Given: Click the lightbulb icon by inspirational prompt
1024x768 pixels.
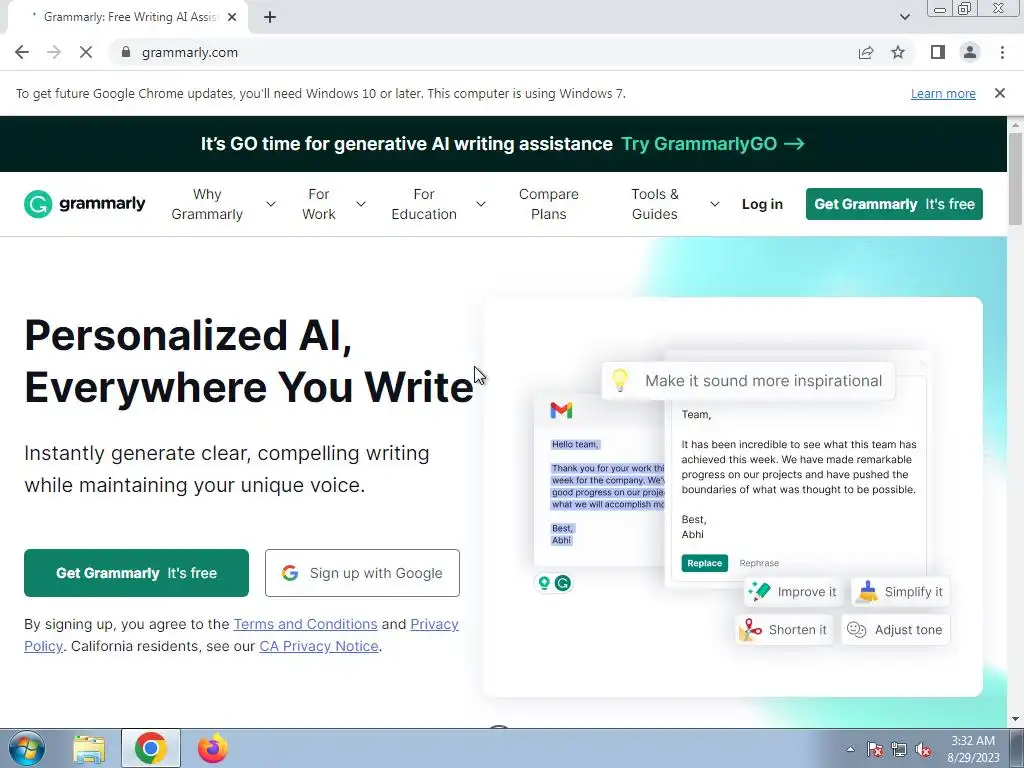Looking at the screenshot, I should tap(620, 380).
